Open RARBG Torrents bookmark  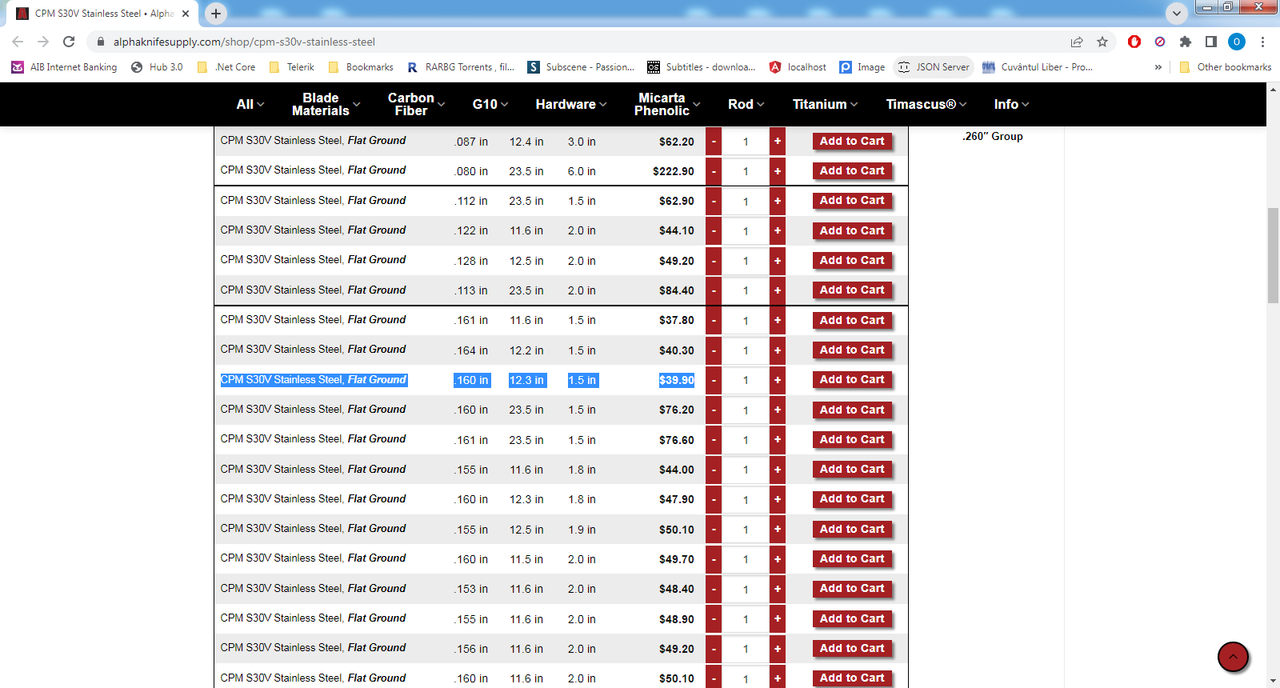pyautogui.click(x=460, y=67)
